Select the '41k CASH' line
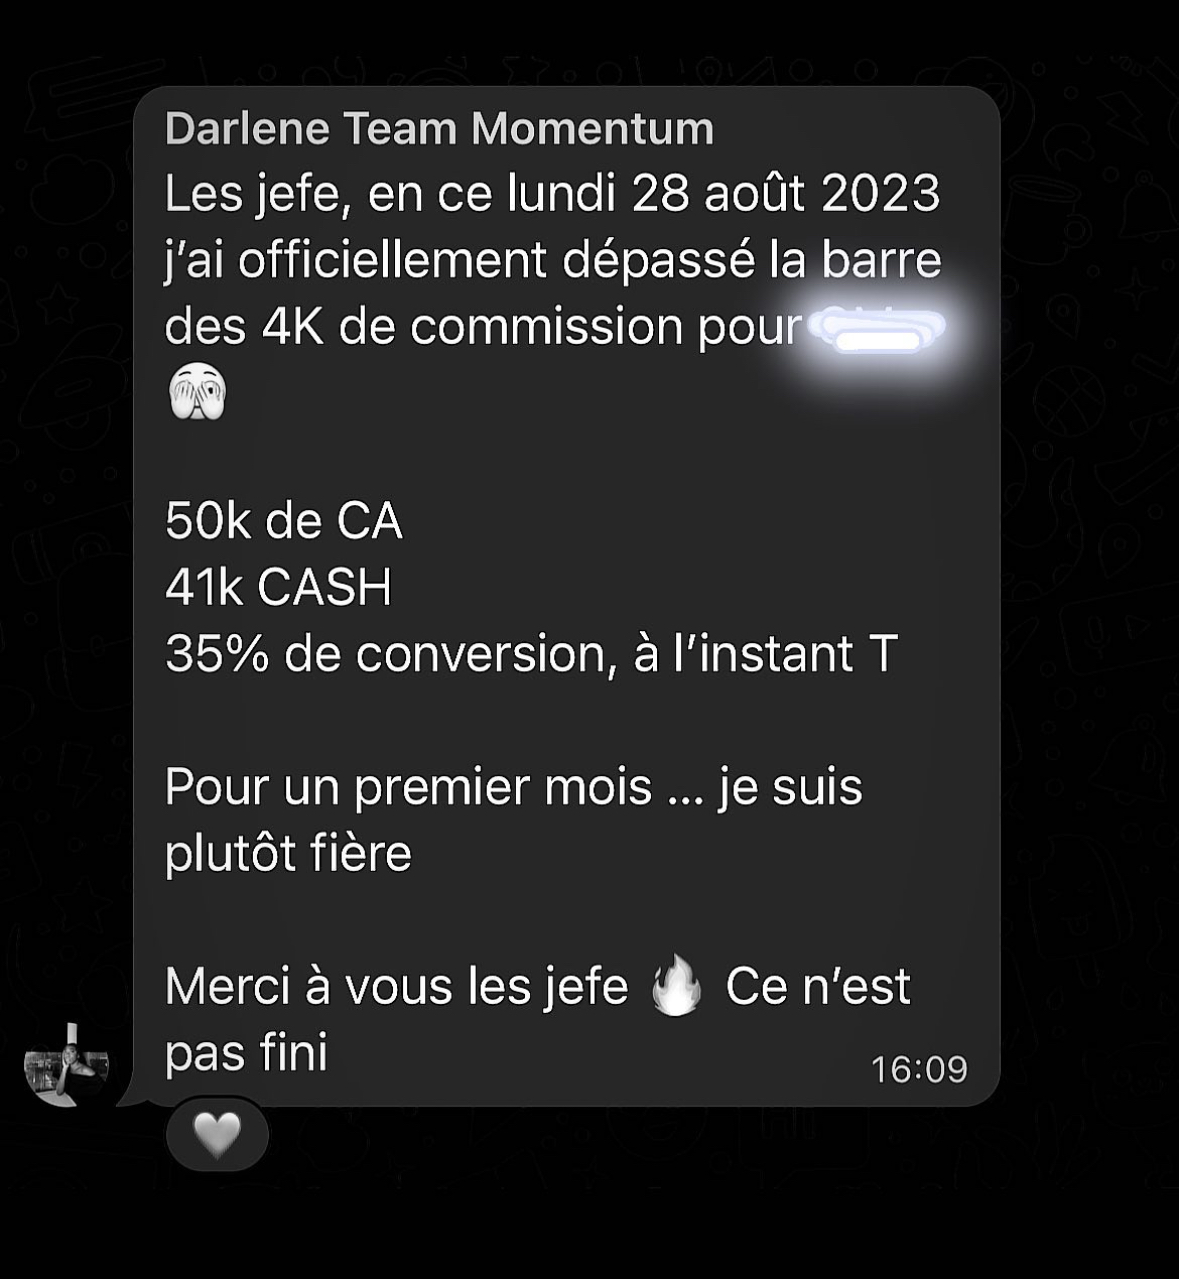Screen dimensions: 1179x1279 click(x=278, y=587)
